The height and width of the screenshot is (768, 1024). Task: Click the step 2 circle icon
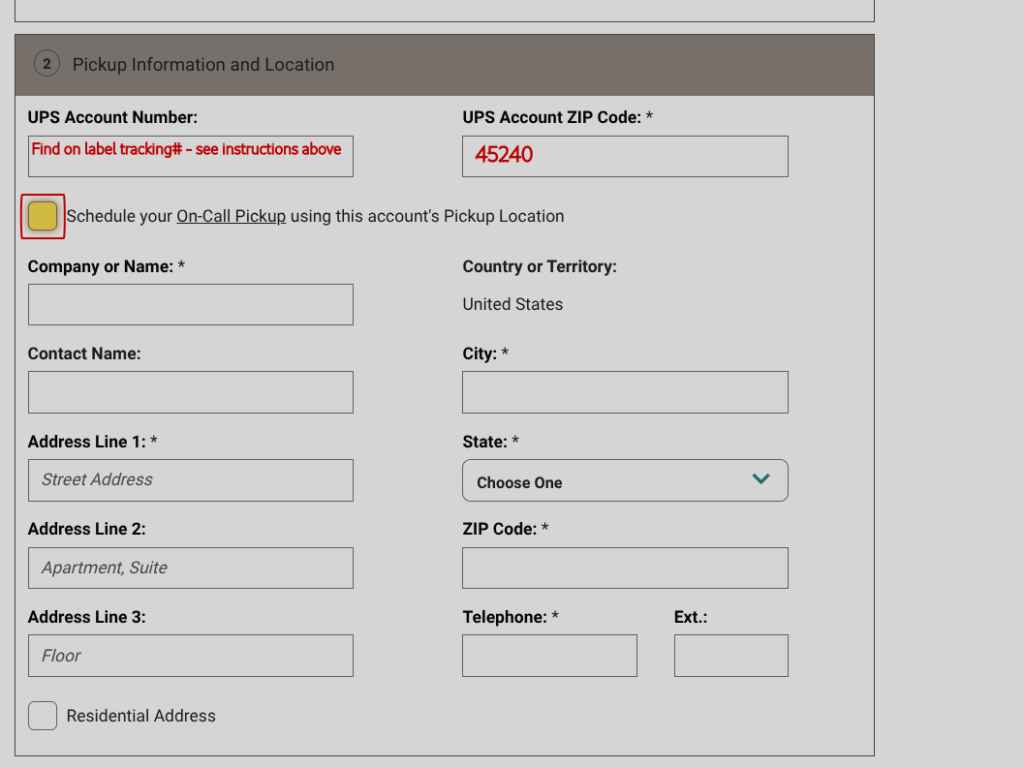[47, 65]
